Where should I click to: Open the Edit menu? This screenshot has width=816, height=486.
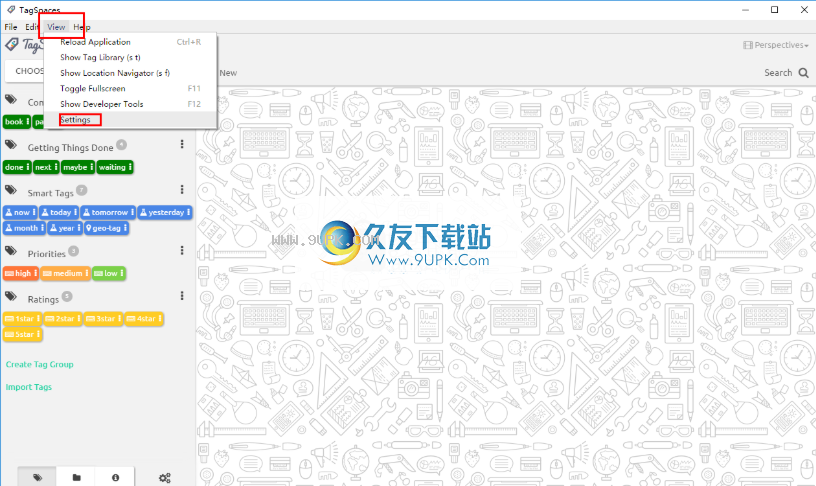32,27
